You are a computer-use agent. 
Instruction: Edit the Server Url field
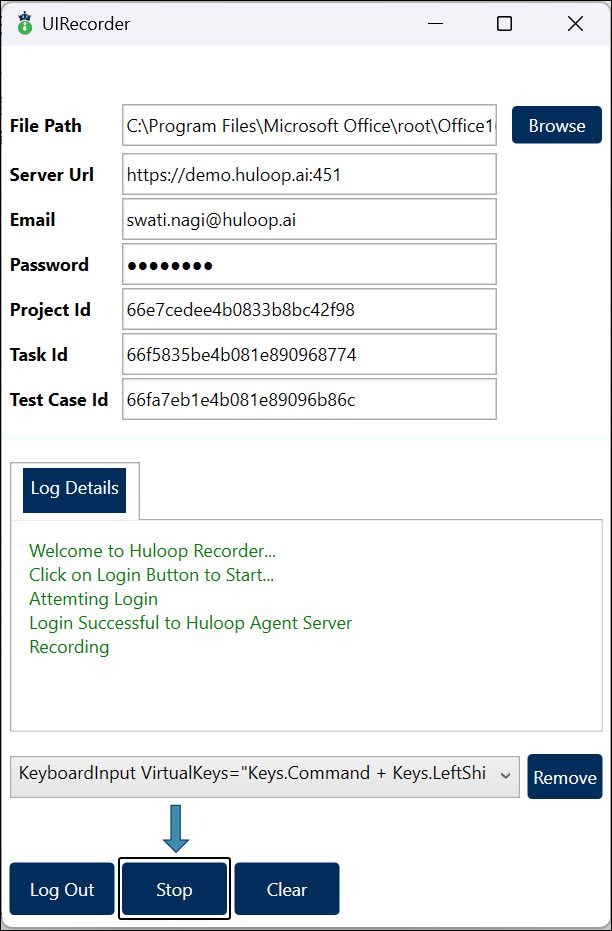[x=309, y=175]
